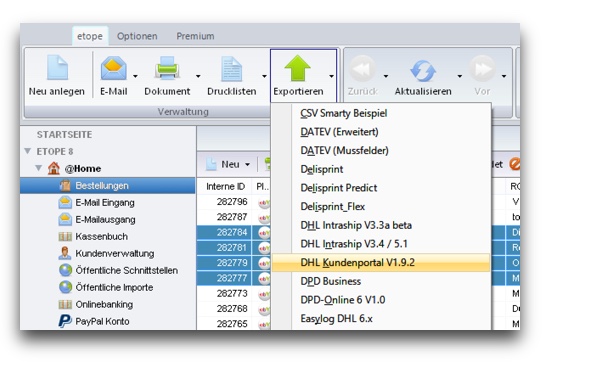
Task: Collapse the ETOPE 8 tree node
Action: 28,151
